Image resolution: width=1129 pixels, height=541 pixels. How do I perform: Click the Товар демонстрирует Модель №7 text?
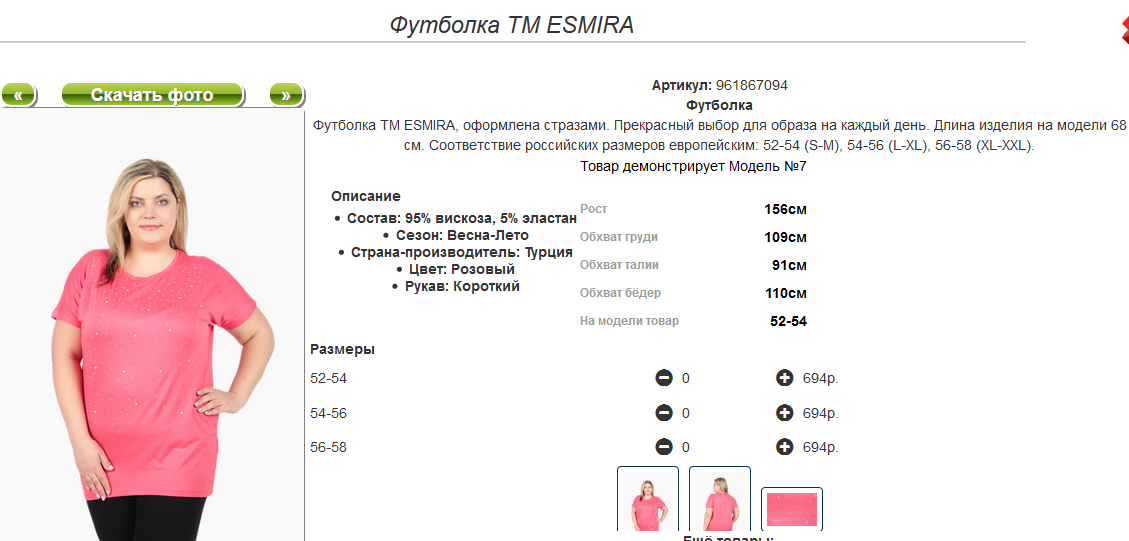pyautogui.click(x=693, y=166)
